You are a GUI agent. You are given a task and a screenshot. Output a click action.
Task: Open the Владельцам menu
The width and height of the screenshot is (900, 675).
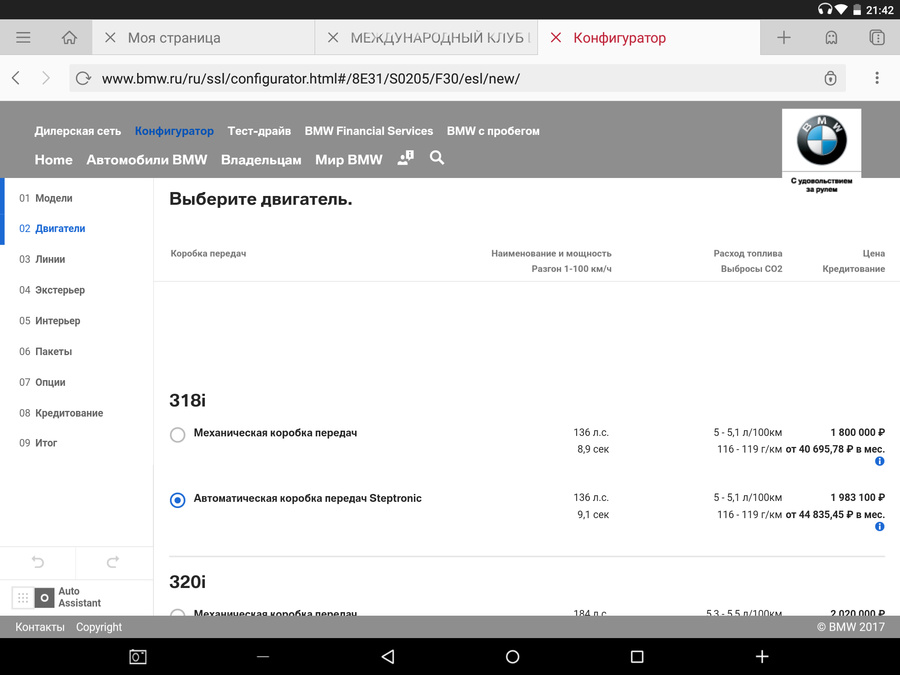[261, 160]
